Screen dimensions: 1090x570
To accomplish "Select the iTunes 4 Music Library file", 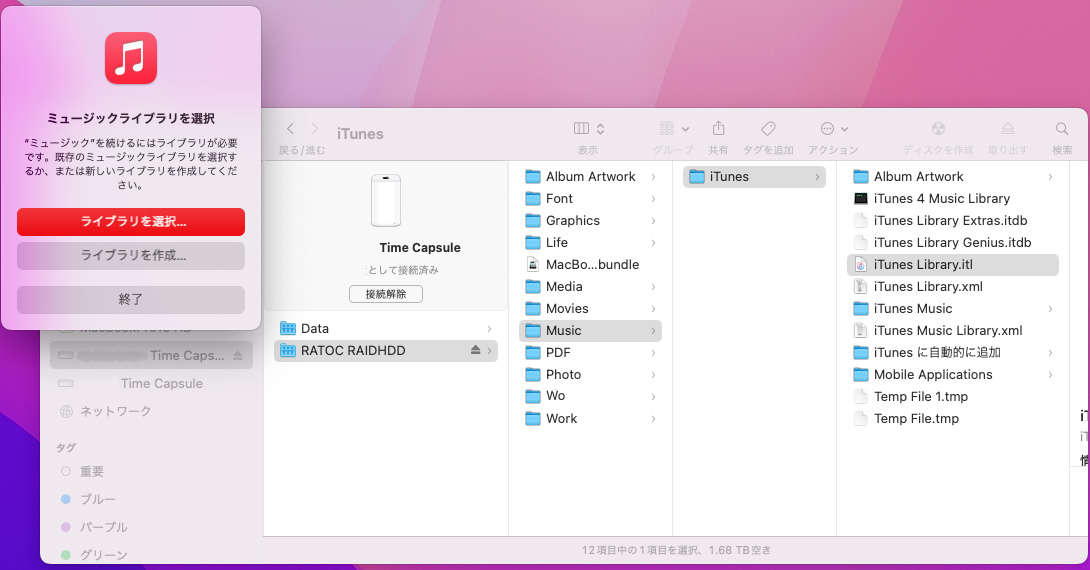I will [952, 199].
